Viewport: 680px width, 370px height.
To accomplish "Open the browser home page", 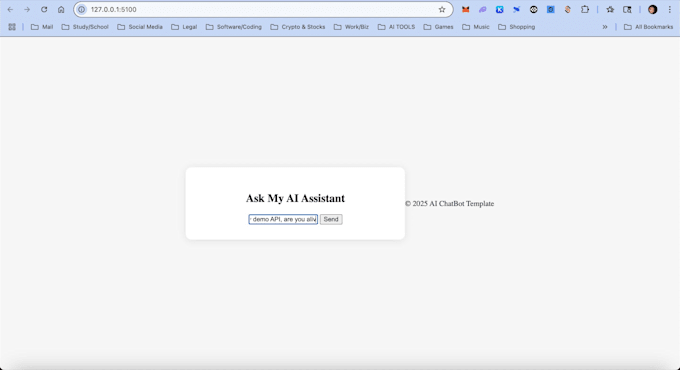I will click(61, 10).
